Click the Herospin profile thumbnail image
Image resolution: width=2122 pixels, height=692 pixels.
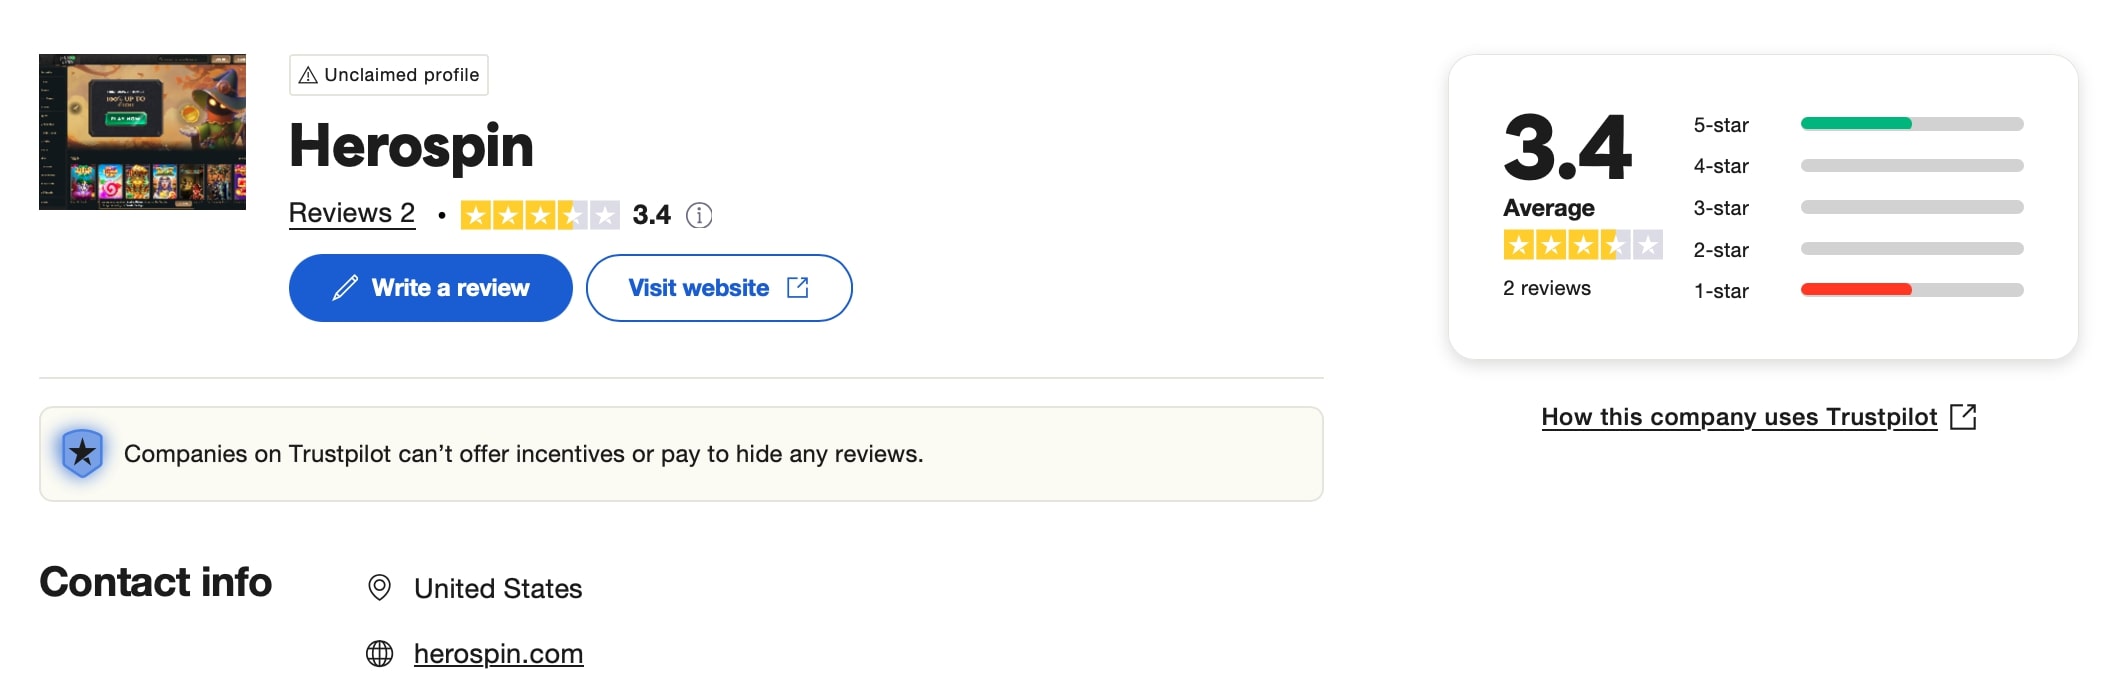(142, 132)
